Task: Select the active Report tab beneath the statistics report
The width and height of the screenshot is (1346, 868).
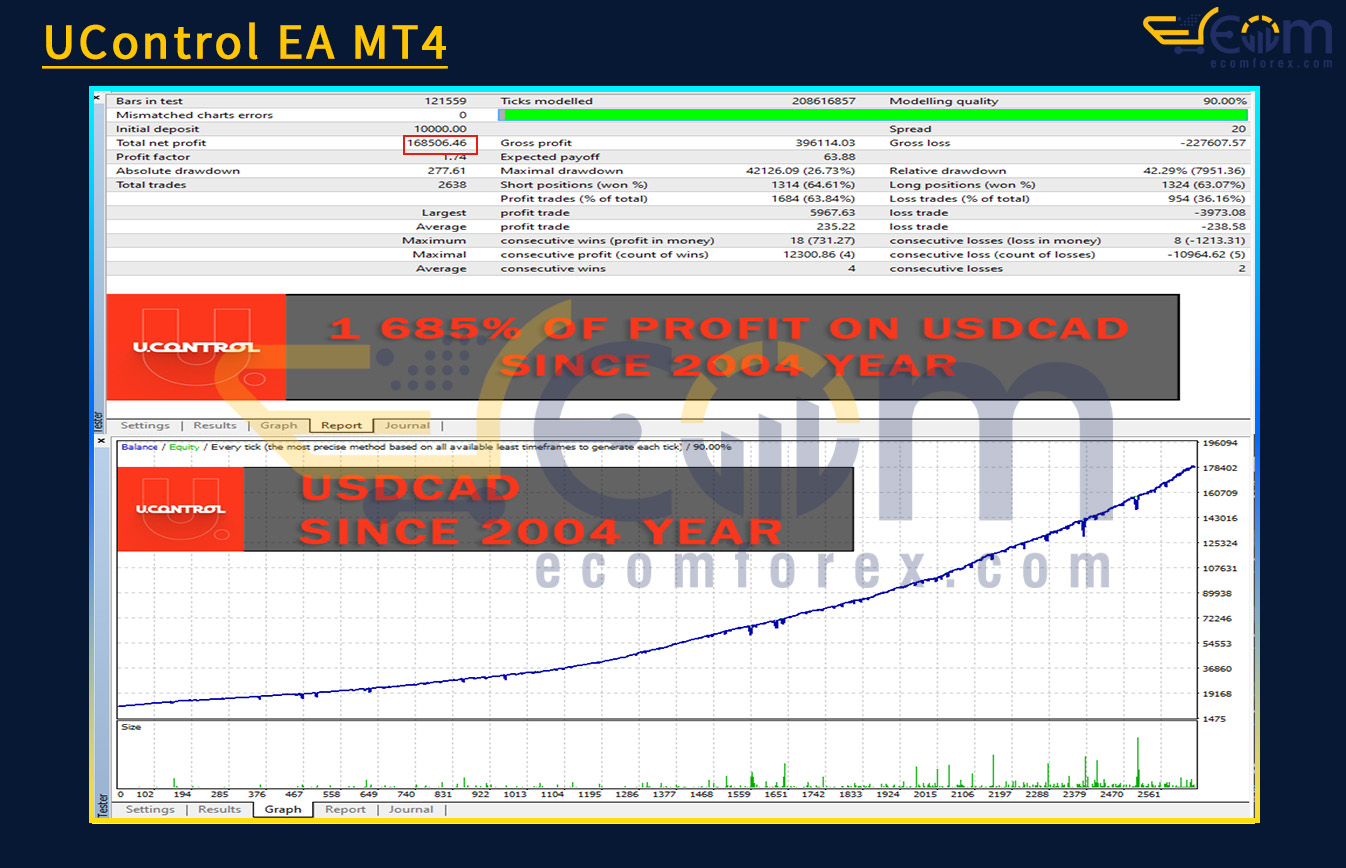Action: (x=341, y=426)
